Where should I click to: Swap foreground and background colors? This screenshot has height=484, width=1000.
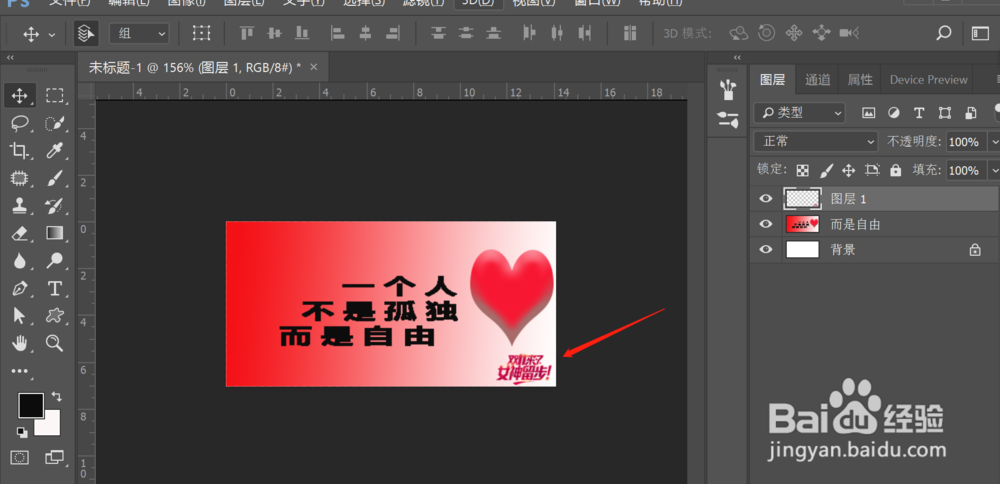(x=56, y=397)
